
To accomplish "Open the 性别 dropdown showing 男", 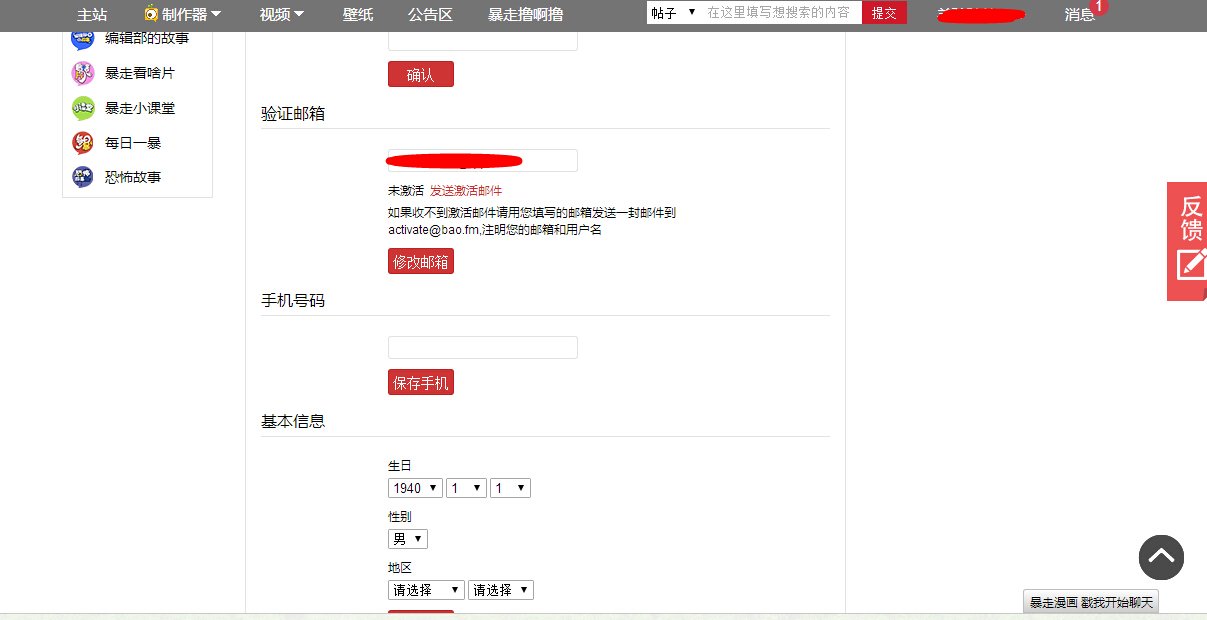I will [407, 538].
